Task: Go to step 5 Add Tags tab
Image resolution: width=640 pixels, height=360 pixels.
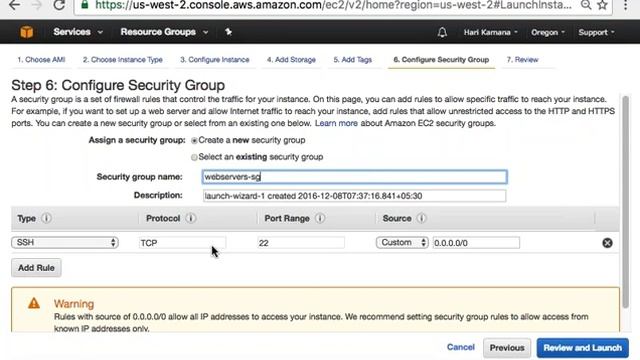Action: click(x=353, y=60)
